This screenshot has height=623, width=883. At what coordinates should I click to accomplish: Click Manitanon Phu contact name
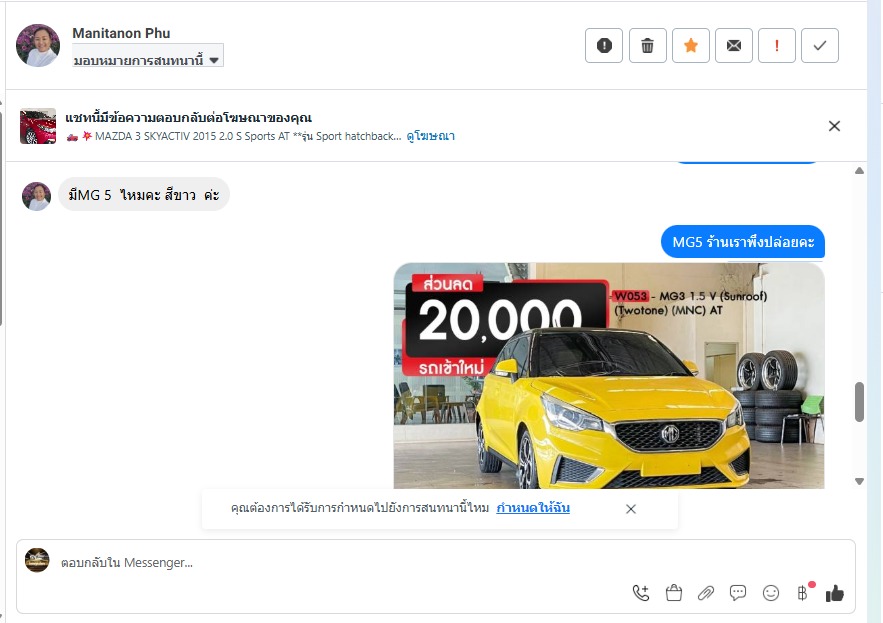(x=121, y=33)
